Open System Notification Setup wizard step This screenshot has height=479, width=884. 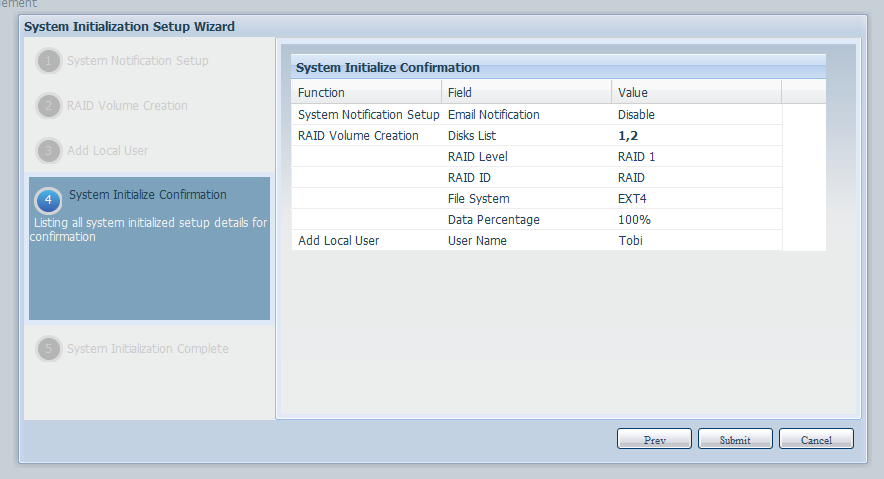coord(138,61)
